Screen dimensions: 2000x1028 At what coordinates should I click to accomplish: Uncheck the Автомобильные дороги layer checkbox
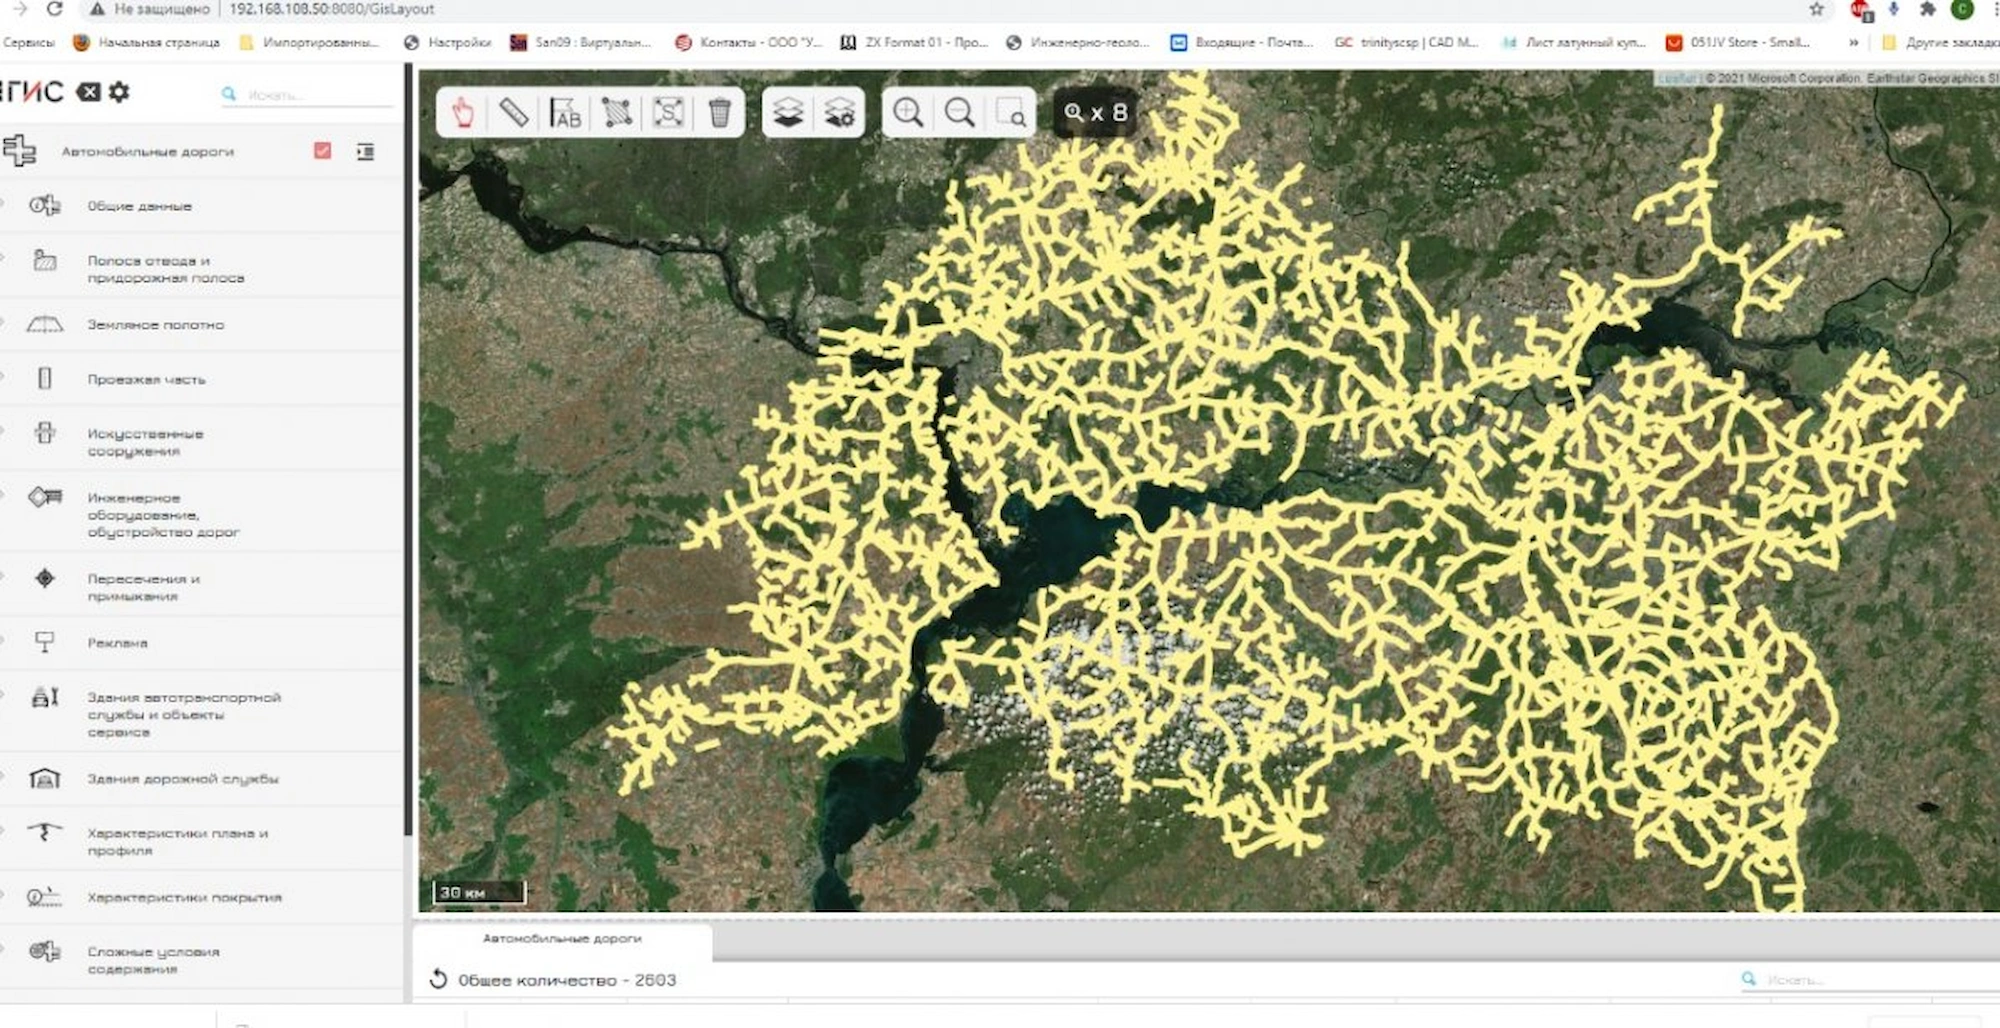point(322,151)
